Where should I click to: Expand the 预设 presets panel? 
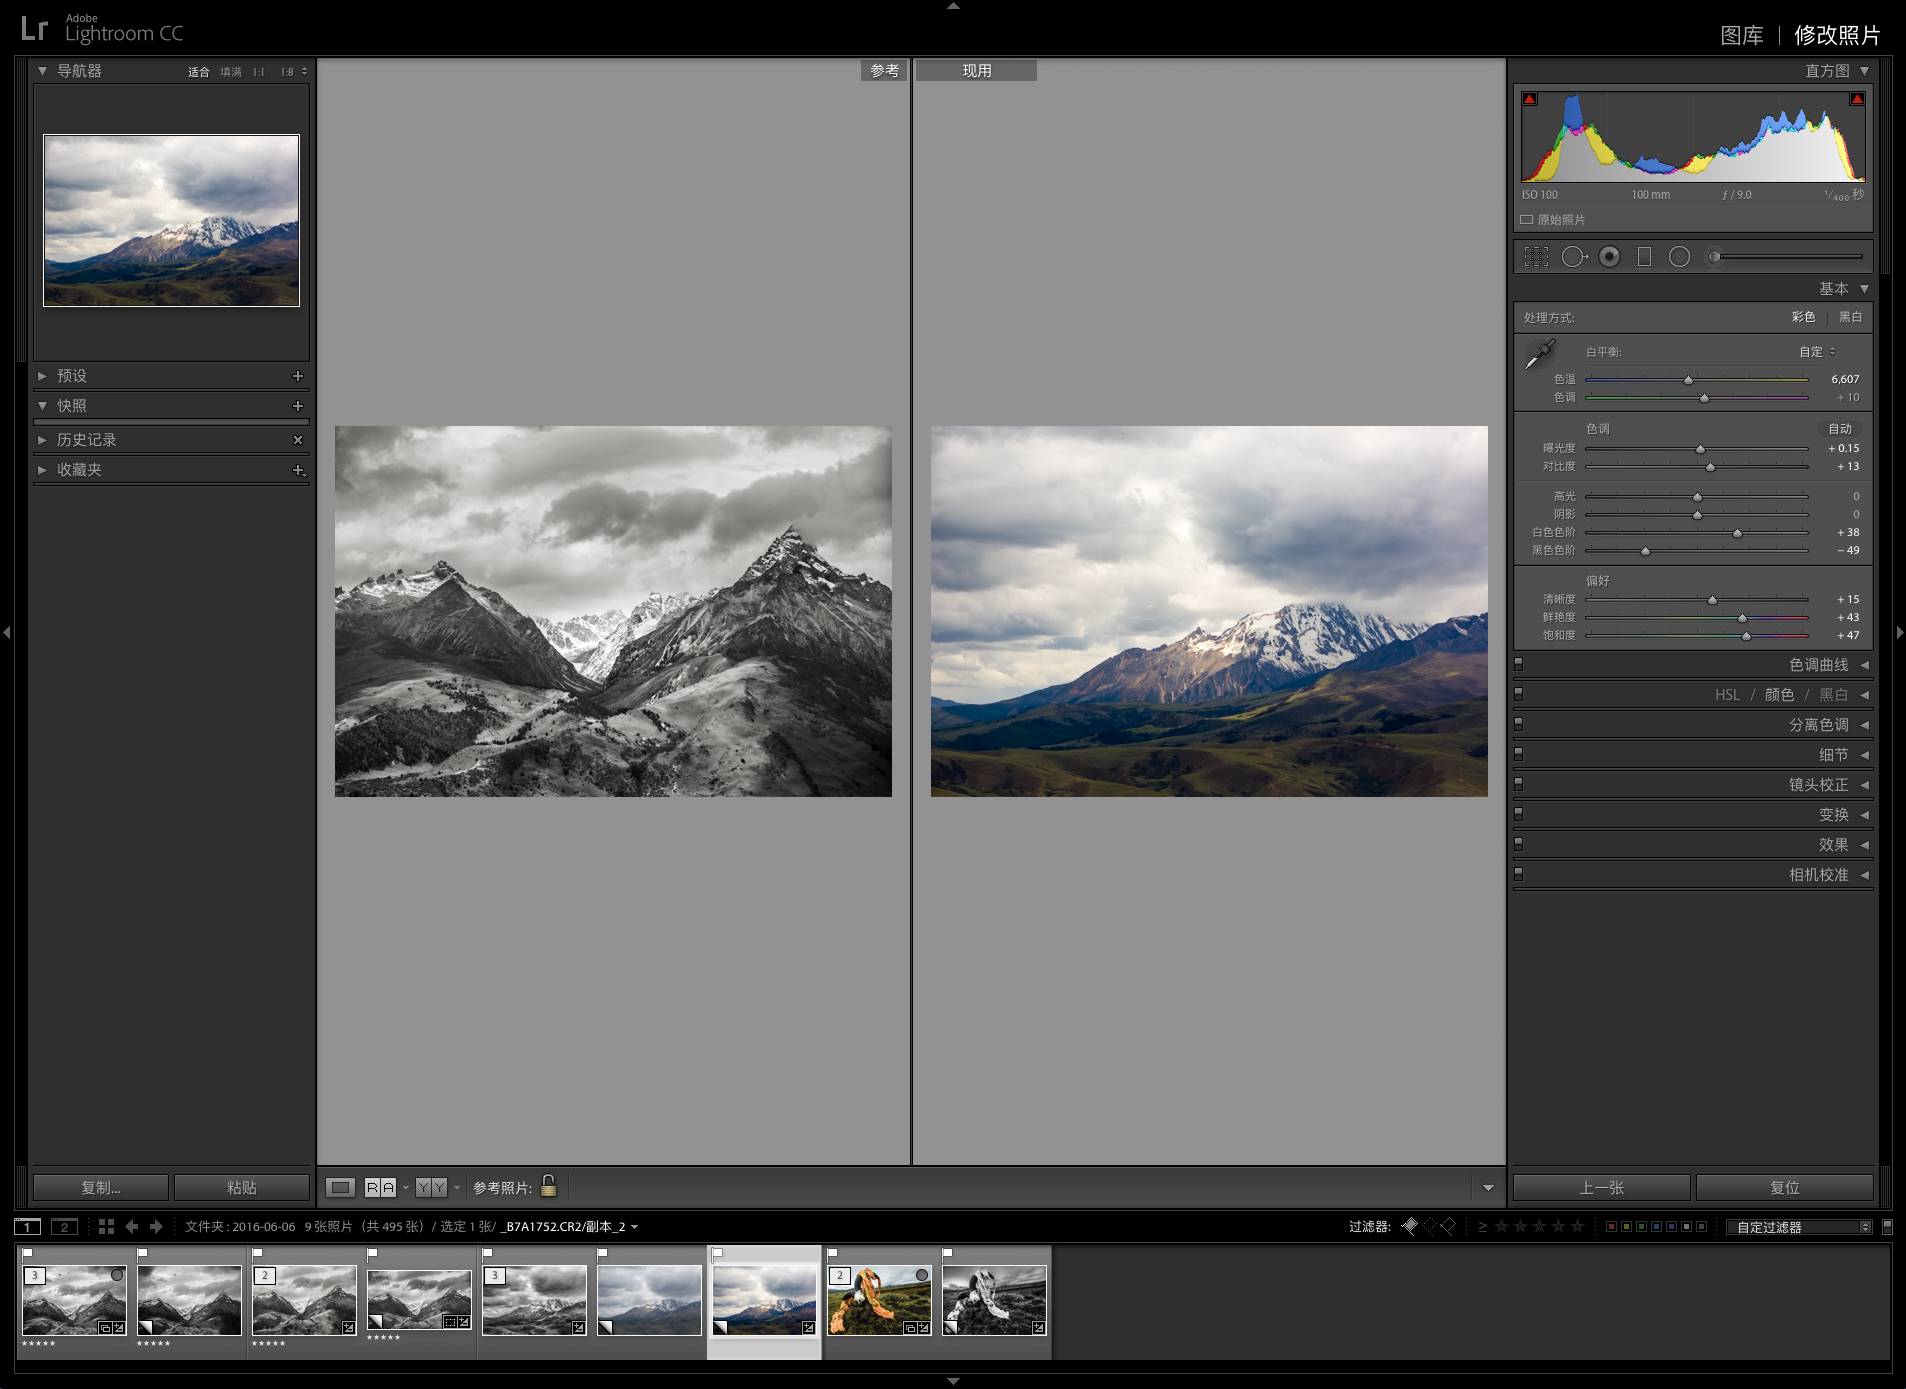tap(43, 376)
